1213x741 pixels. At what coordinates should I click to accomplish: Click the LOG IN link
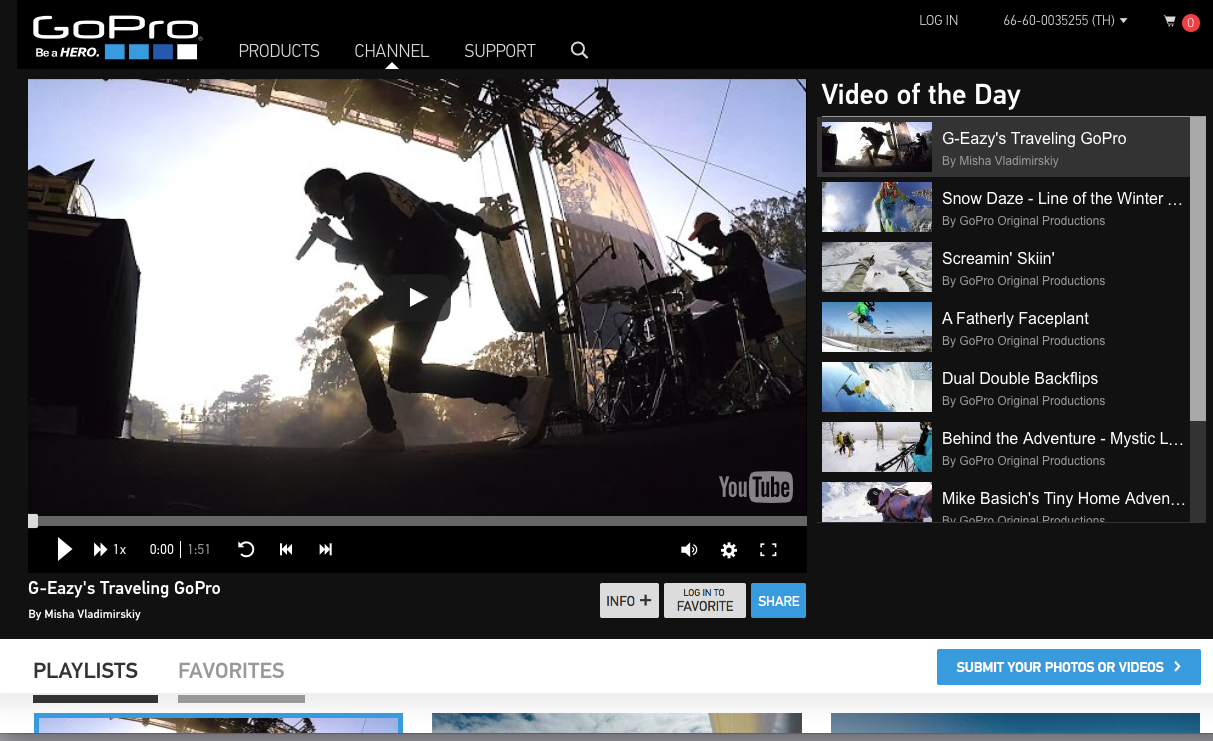coord(938,21)
